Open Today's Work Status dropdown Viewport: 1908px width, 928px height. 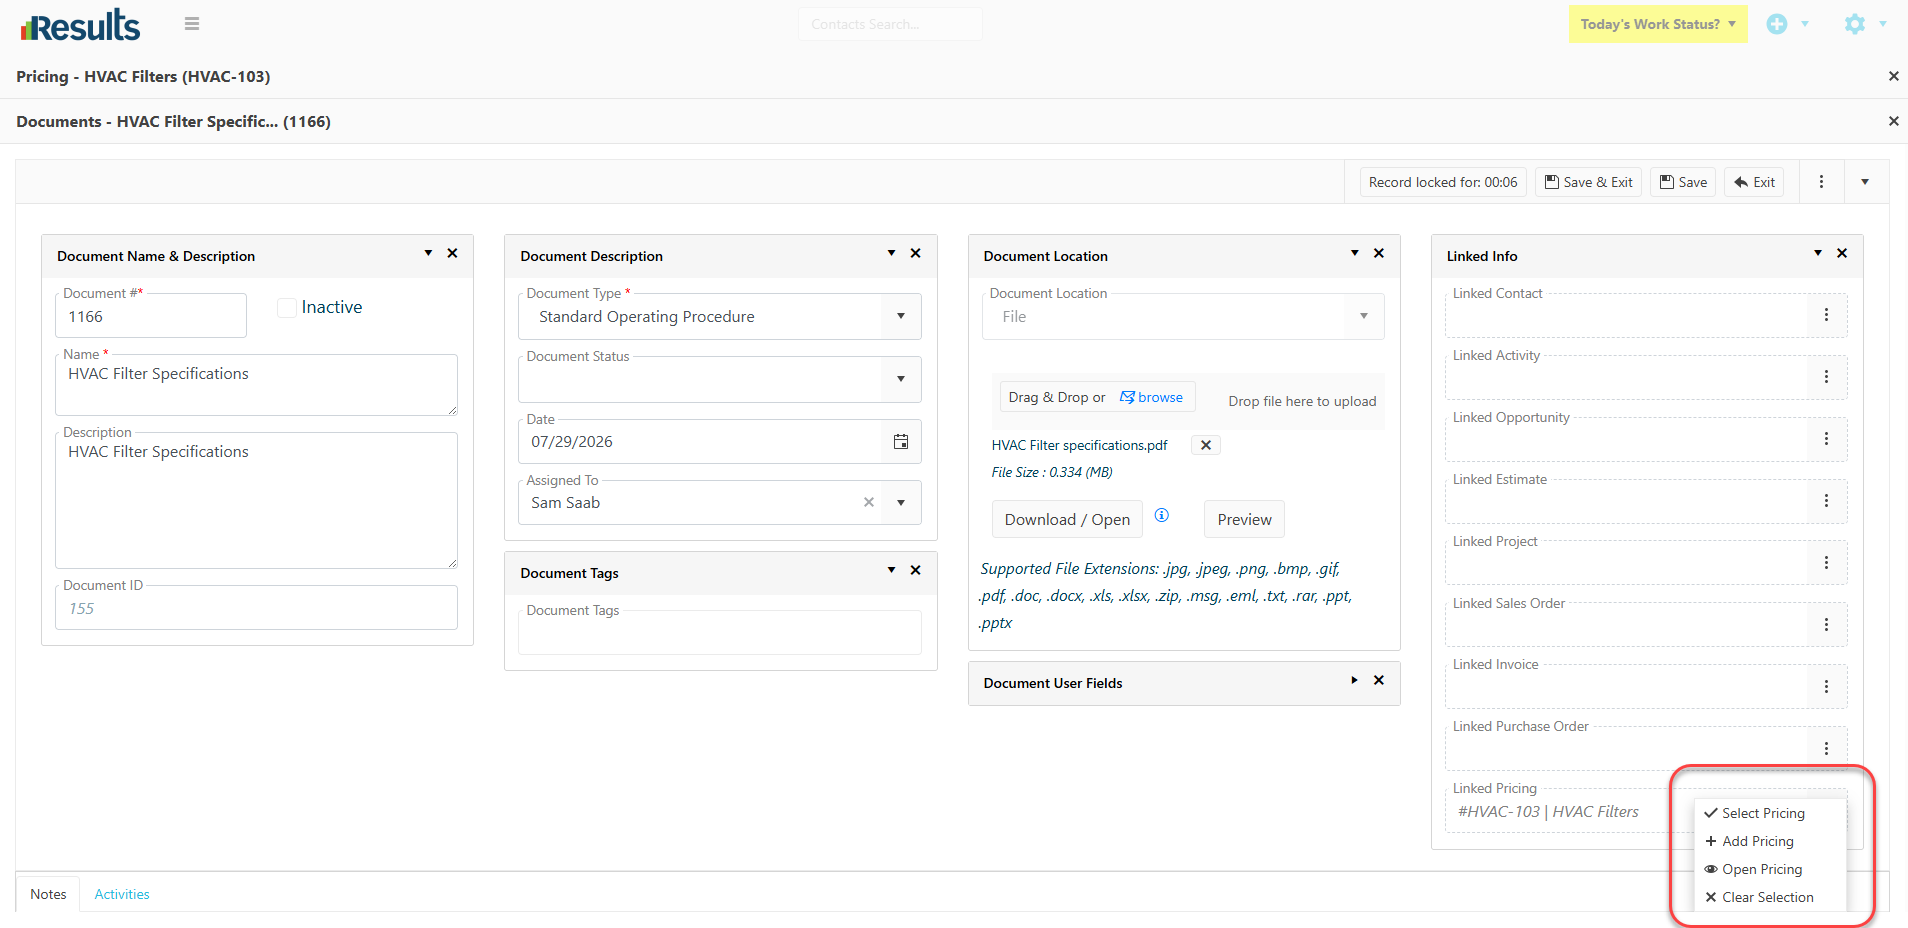[1658, 24]
